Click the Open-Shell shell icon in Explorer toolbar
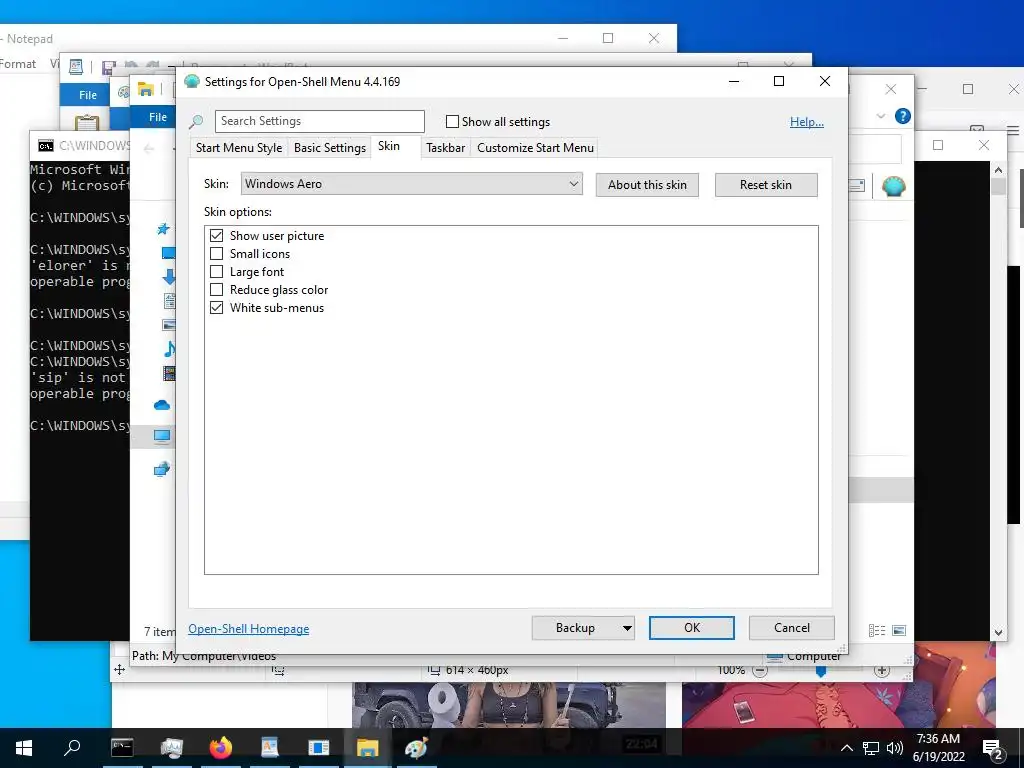Image resolution: width=1024 pixels, height=768 pixels. pyautogui.click(x=893, y=187)
